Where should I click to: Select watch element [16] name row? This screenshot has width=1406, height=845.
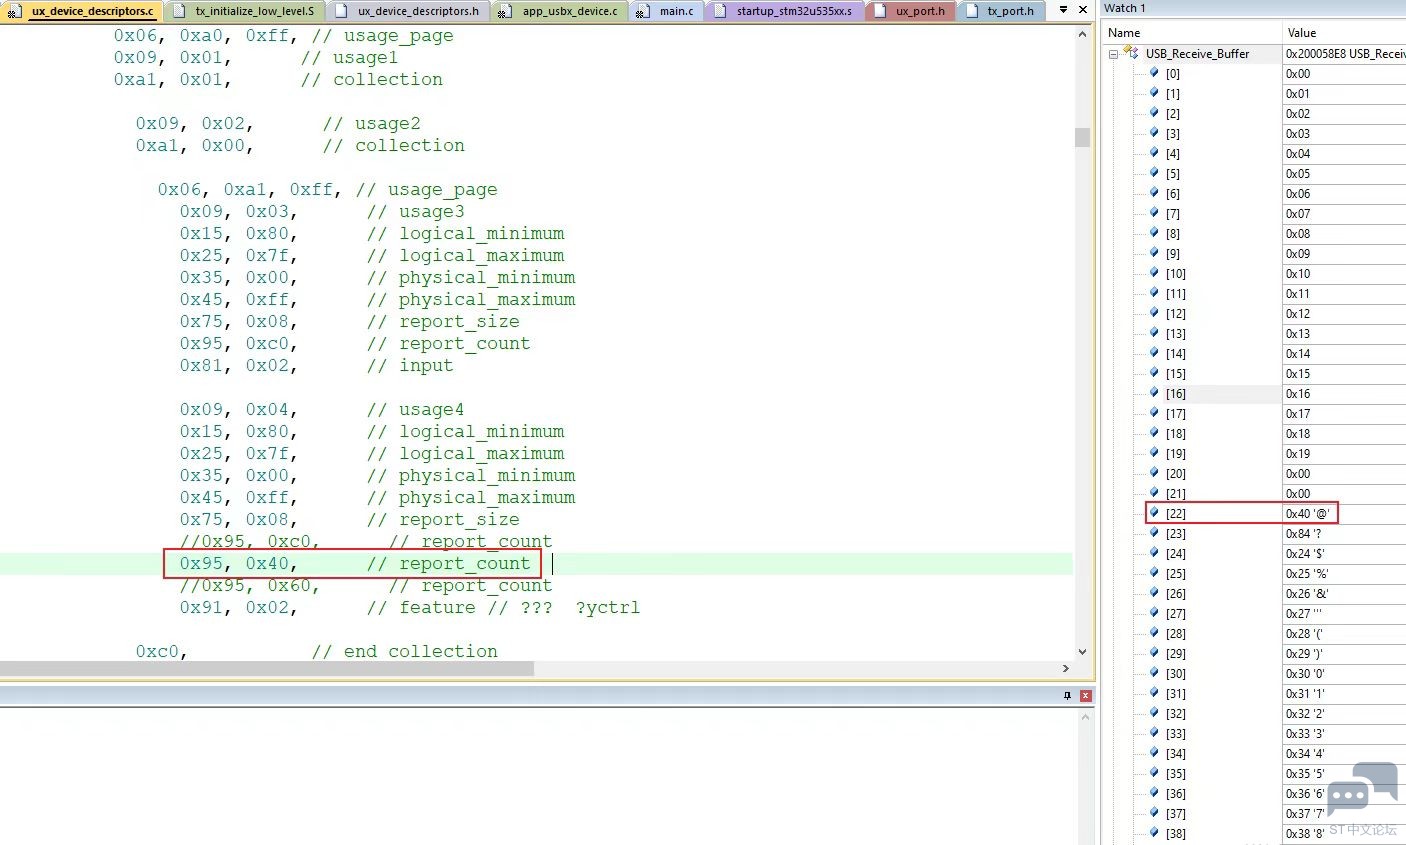click(1176, 393)
